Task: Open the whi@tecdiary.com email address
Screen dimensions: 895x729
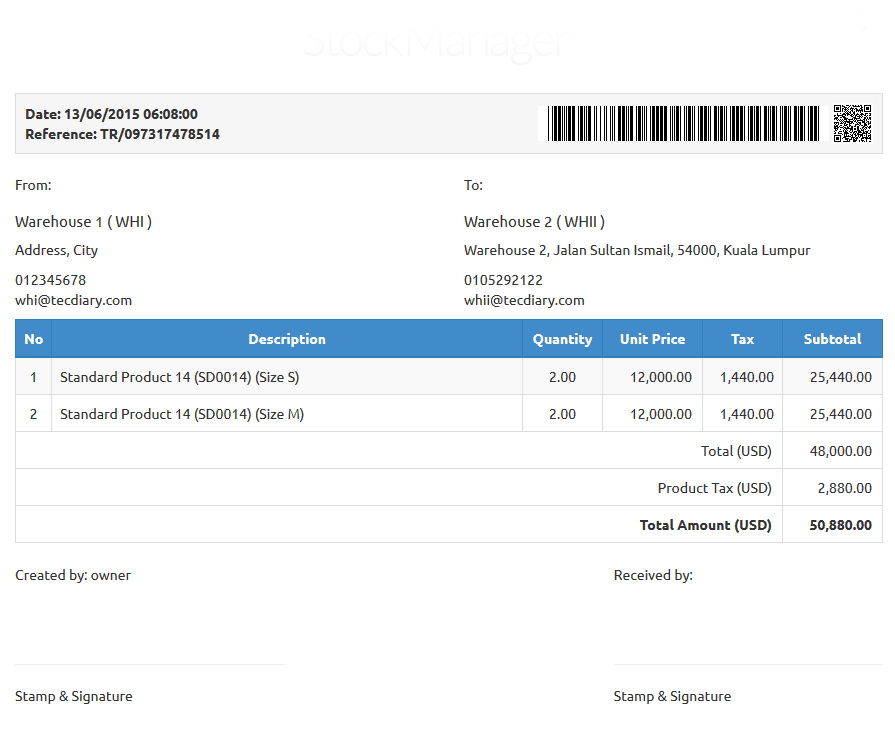Action: 73,300
